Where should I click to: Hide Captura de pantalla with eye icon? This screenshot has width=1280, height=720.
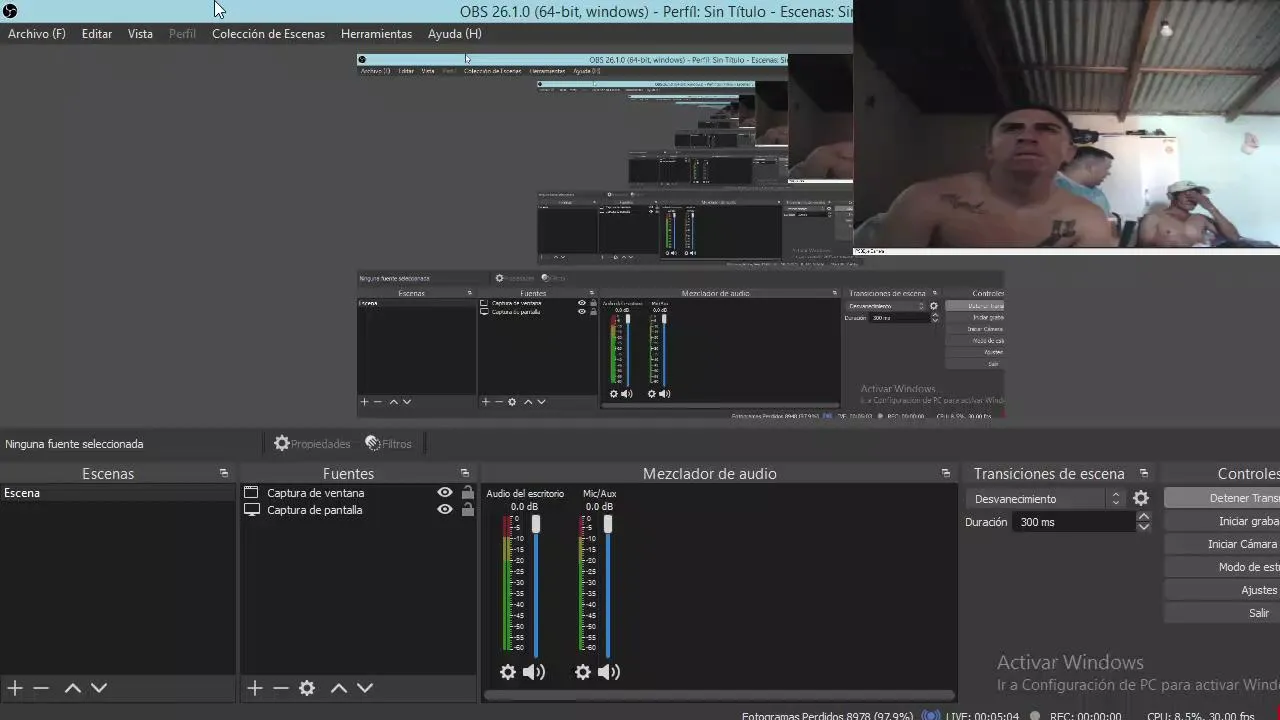[445, 510]
